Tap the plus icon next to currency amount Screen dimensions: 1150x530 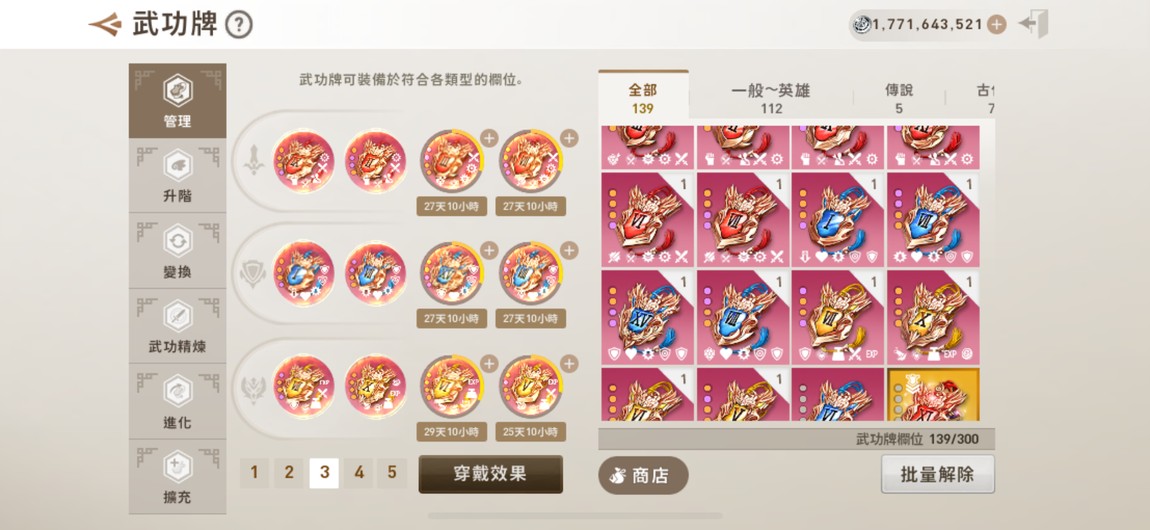click(x=996, y=25)
